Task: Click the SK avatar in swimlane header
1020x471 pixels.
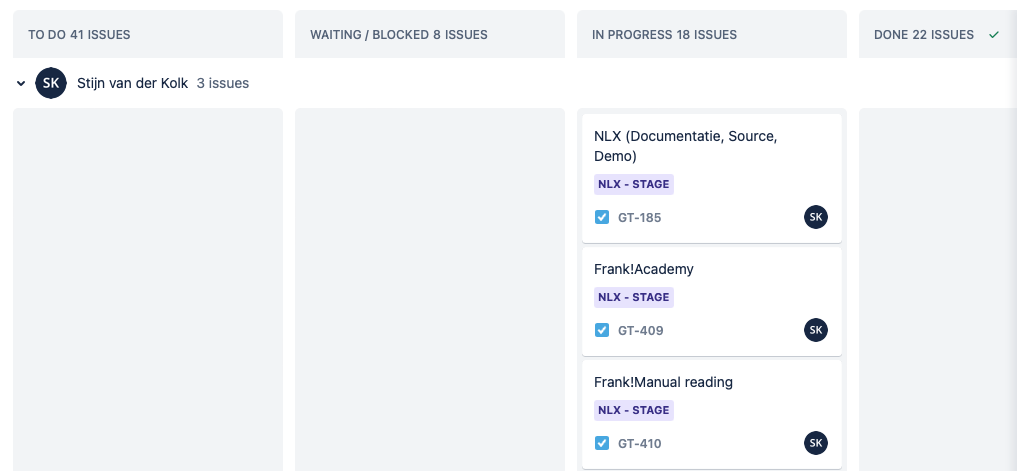Action: (x=51, y=83)
